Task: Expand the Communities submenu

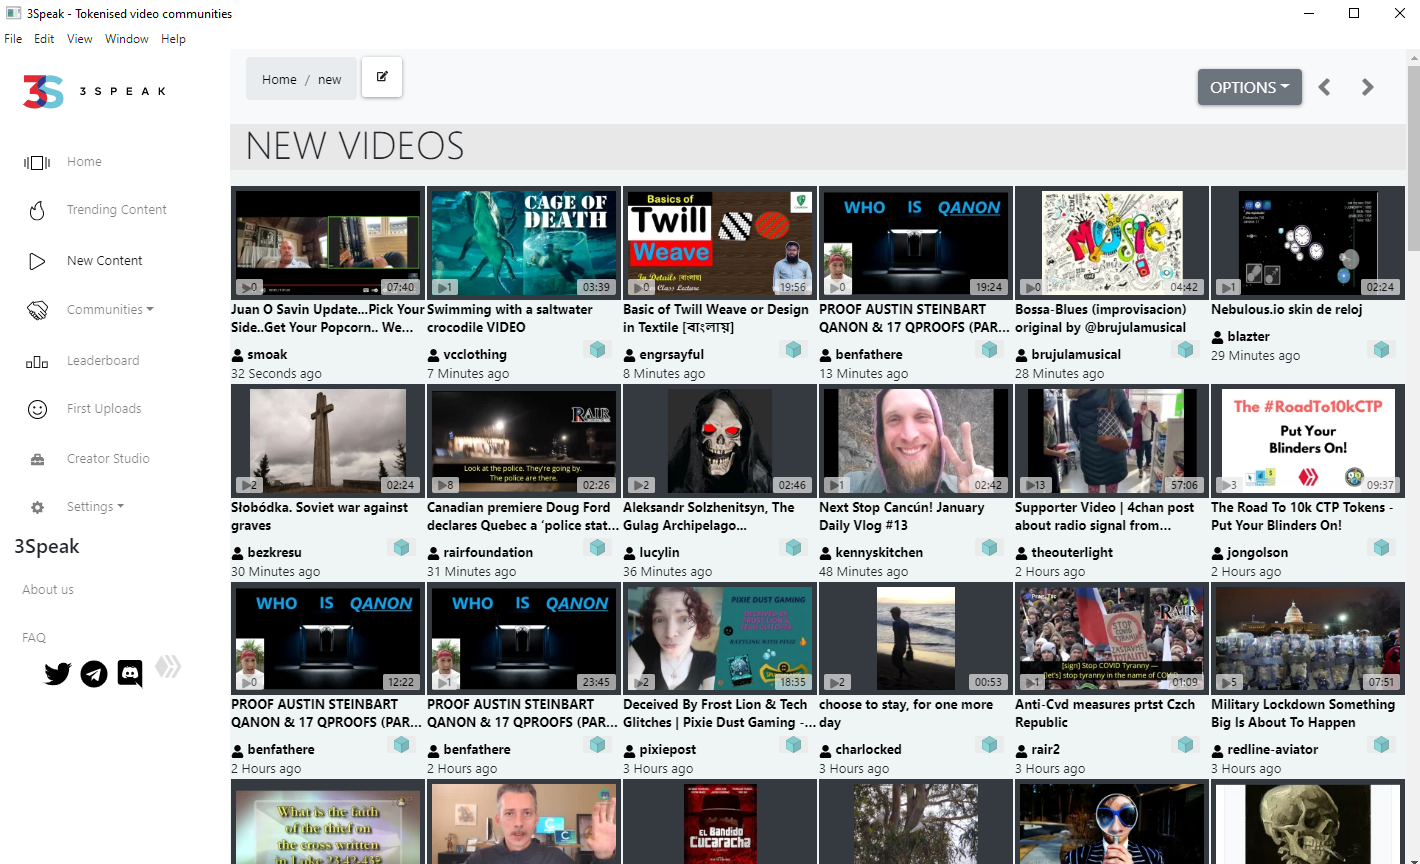Action: pos(110,310)
